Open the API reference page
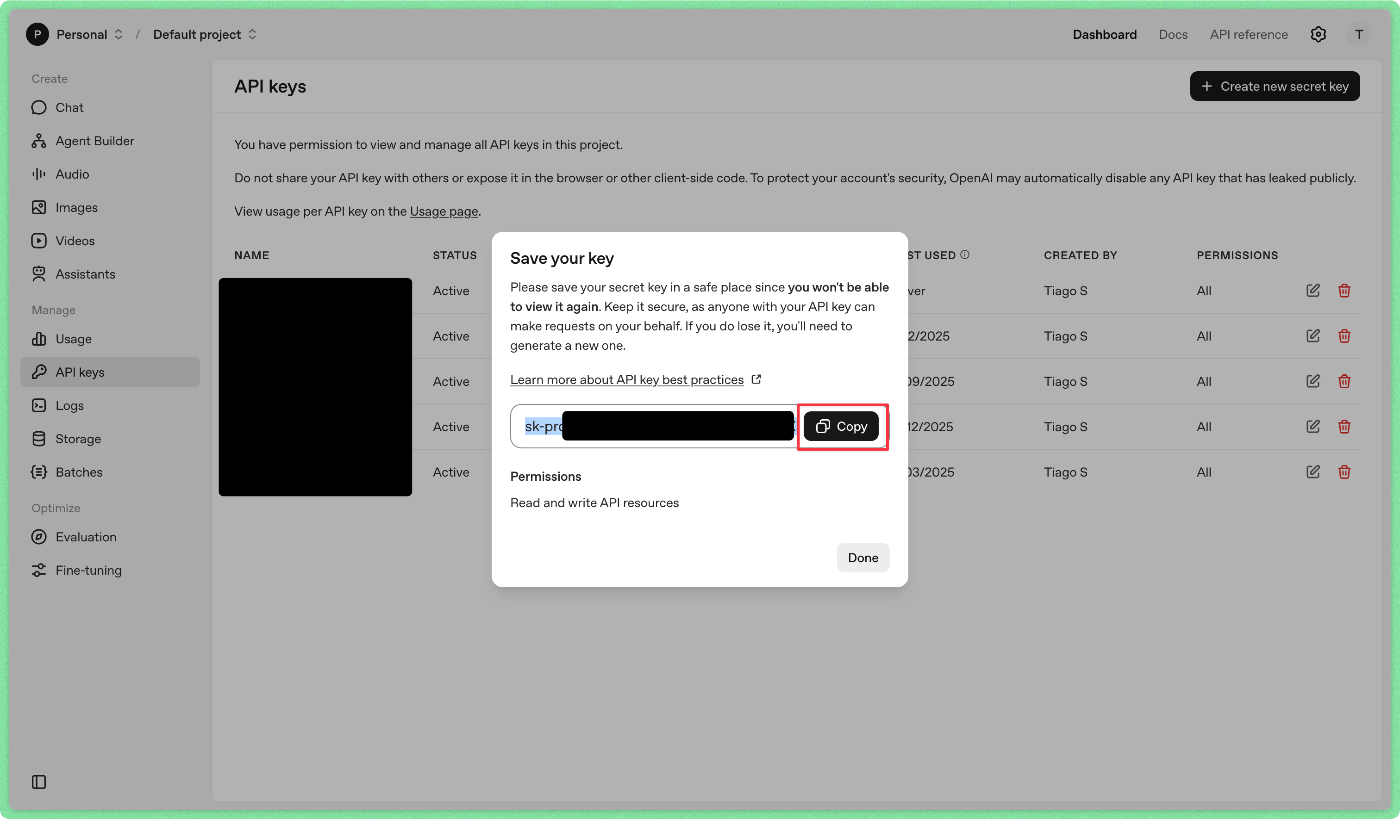This screenshot has width=1400, height=819. pos(1248,34)
